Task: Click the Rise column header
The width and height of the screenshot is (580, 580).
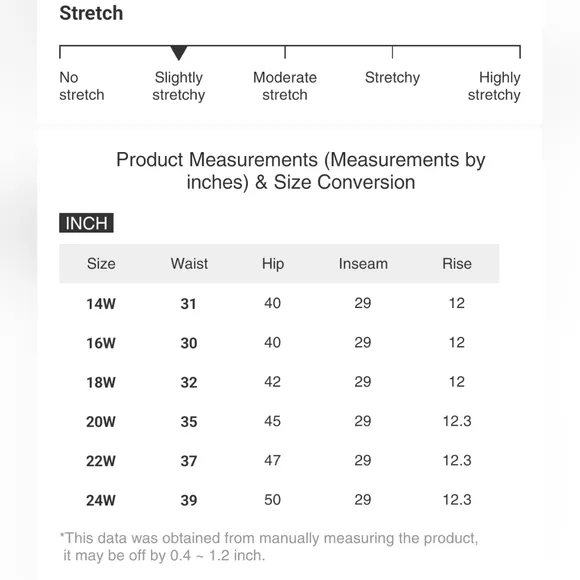Action: (x=457, y=264)
